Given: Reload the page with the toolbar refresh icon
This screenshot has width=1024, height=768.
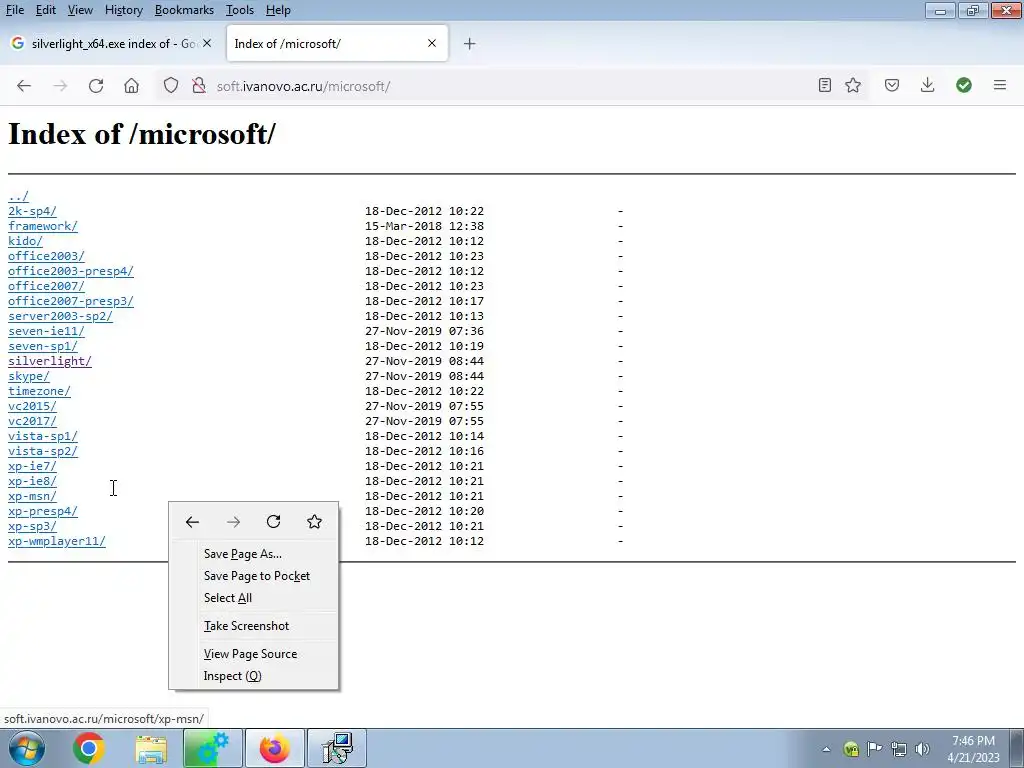Looking at the screenshot, I should (96, 86).
